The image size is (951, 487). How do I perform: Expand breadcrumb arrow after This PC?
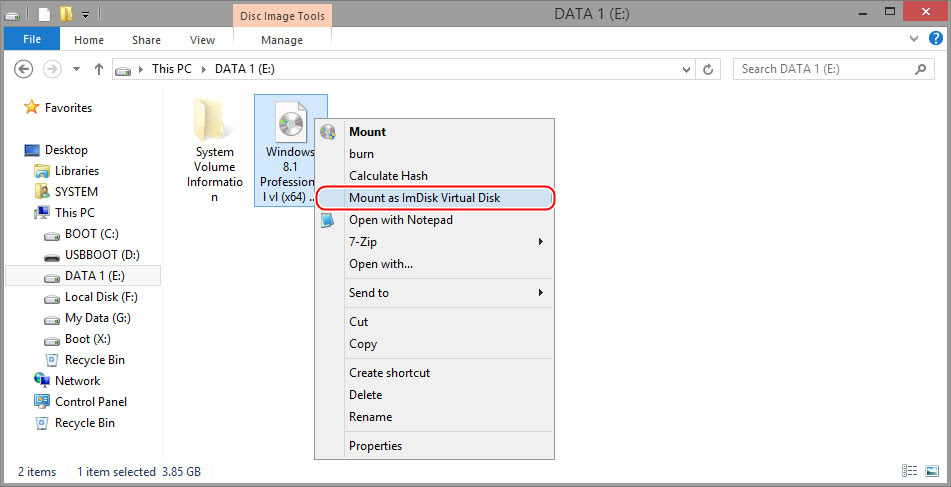click(203, 69)
